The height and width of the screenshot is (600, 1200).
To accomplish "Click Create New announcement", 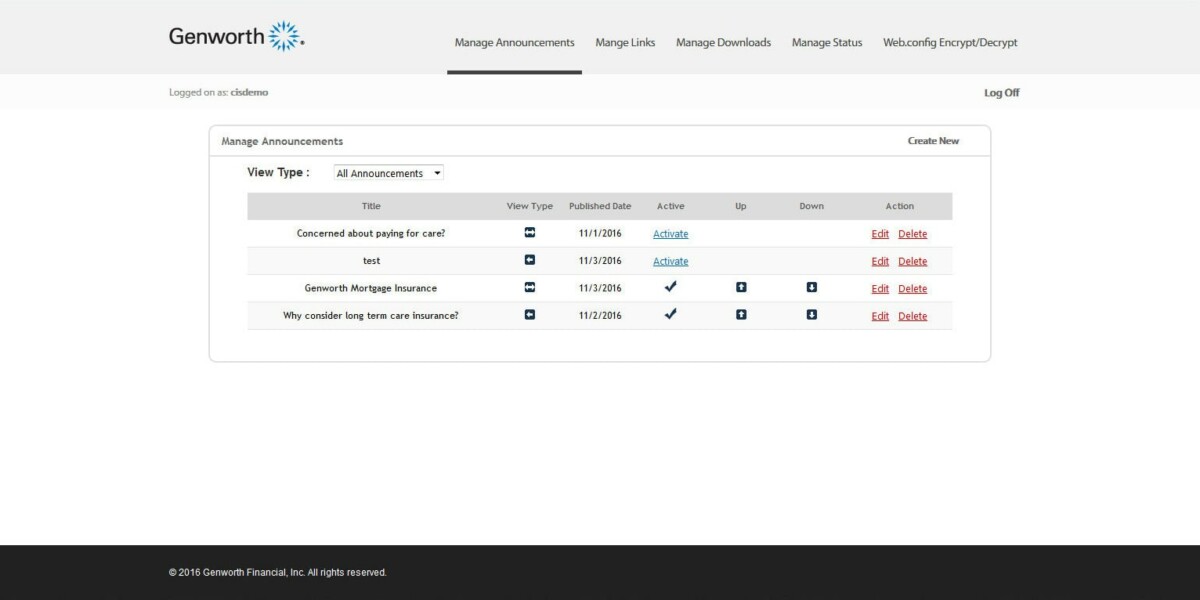I will (x=933, y=141).
